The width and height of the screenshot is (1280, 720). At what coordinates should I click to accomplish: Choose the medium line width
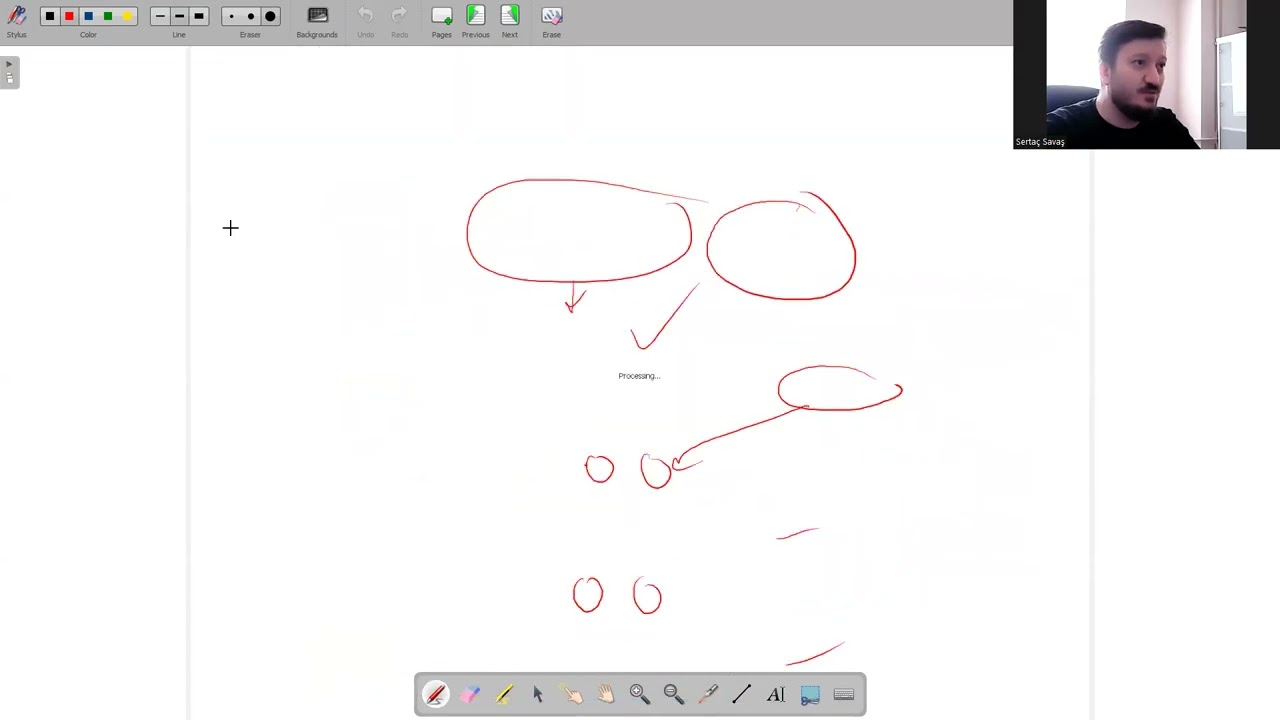click(179, 16)
